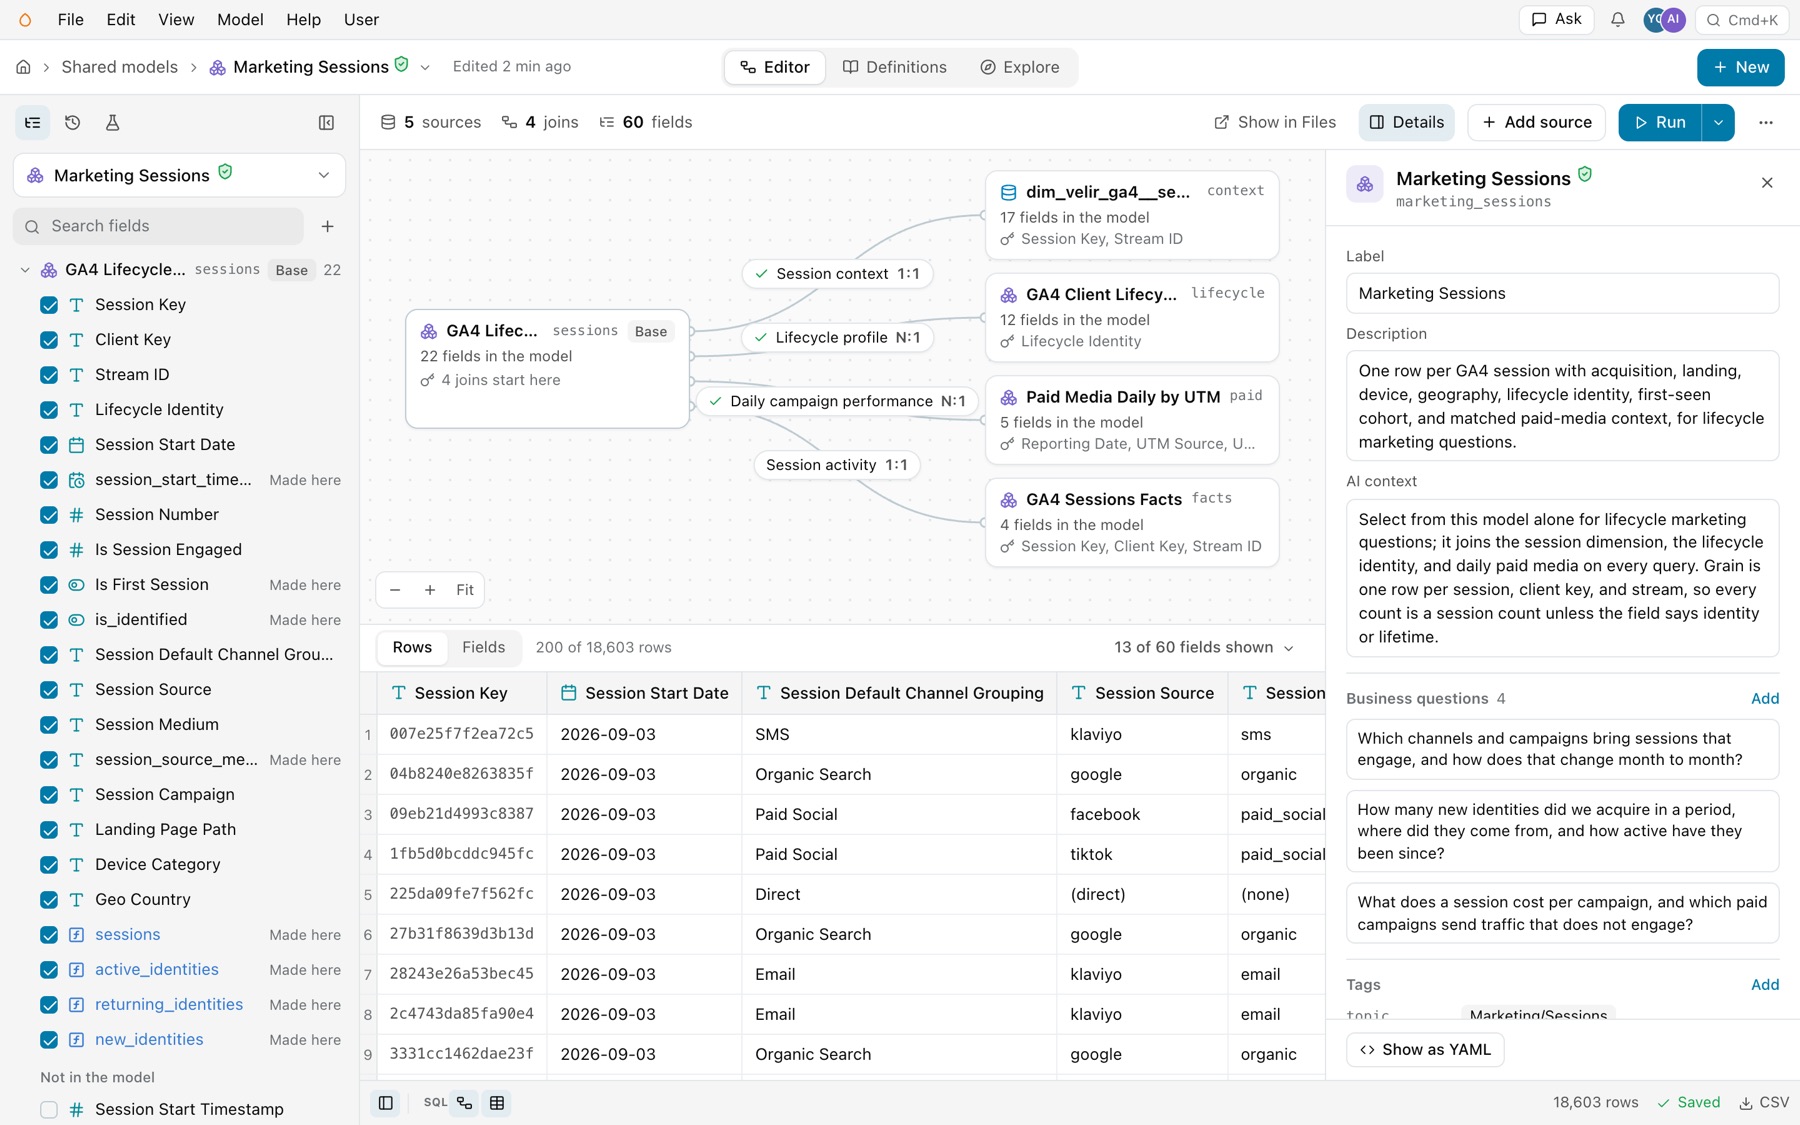The image size is (1800, 1125).
Task: Click the Run button
Action: pos(1660,122)
